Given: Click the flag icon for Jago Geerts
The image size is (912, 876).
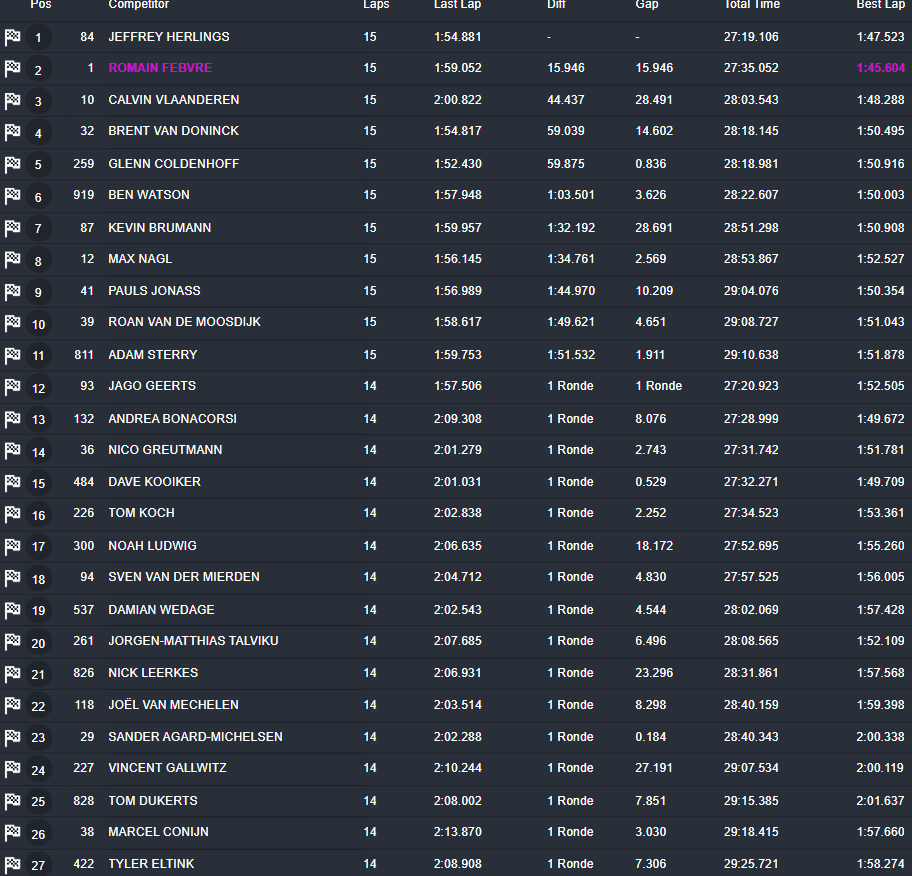Looking at the screenshot, I should tap(12, 386).
